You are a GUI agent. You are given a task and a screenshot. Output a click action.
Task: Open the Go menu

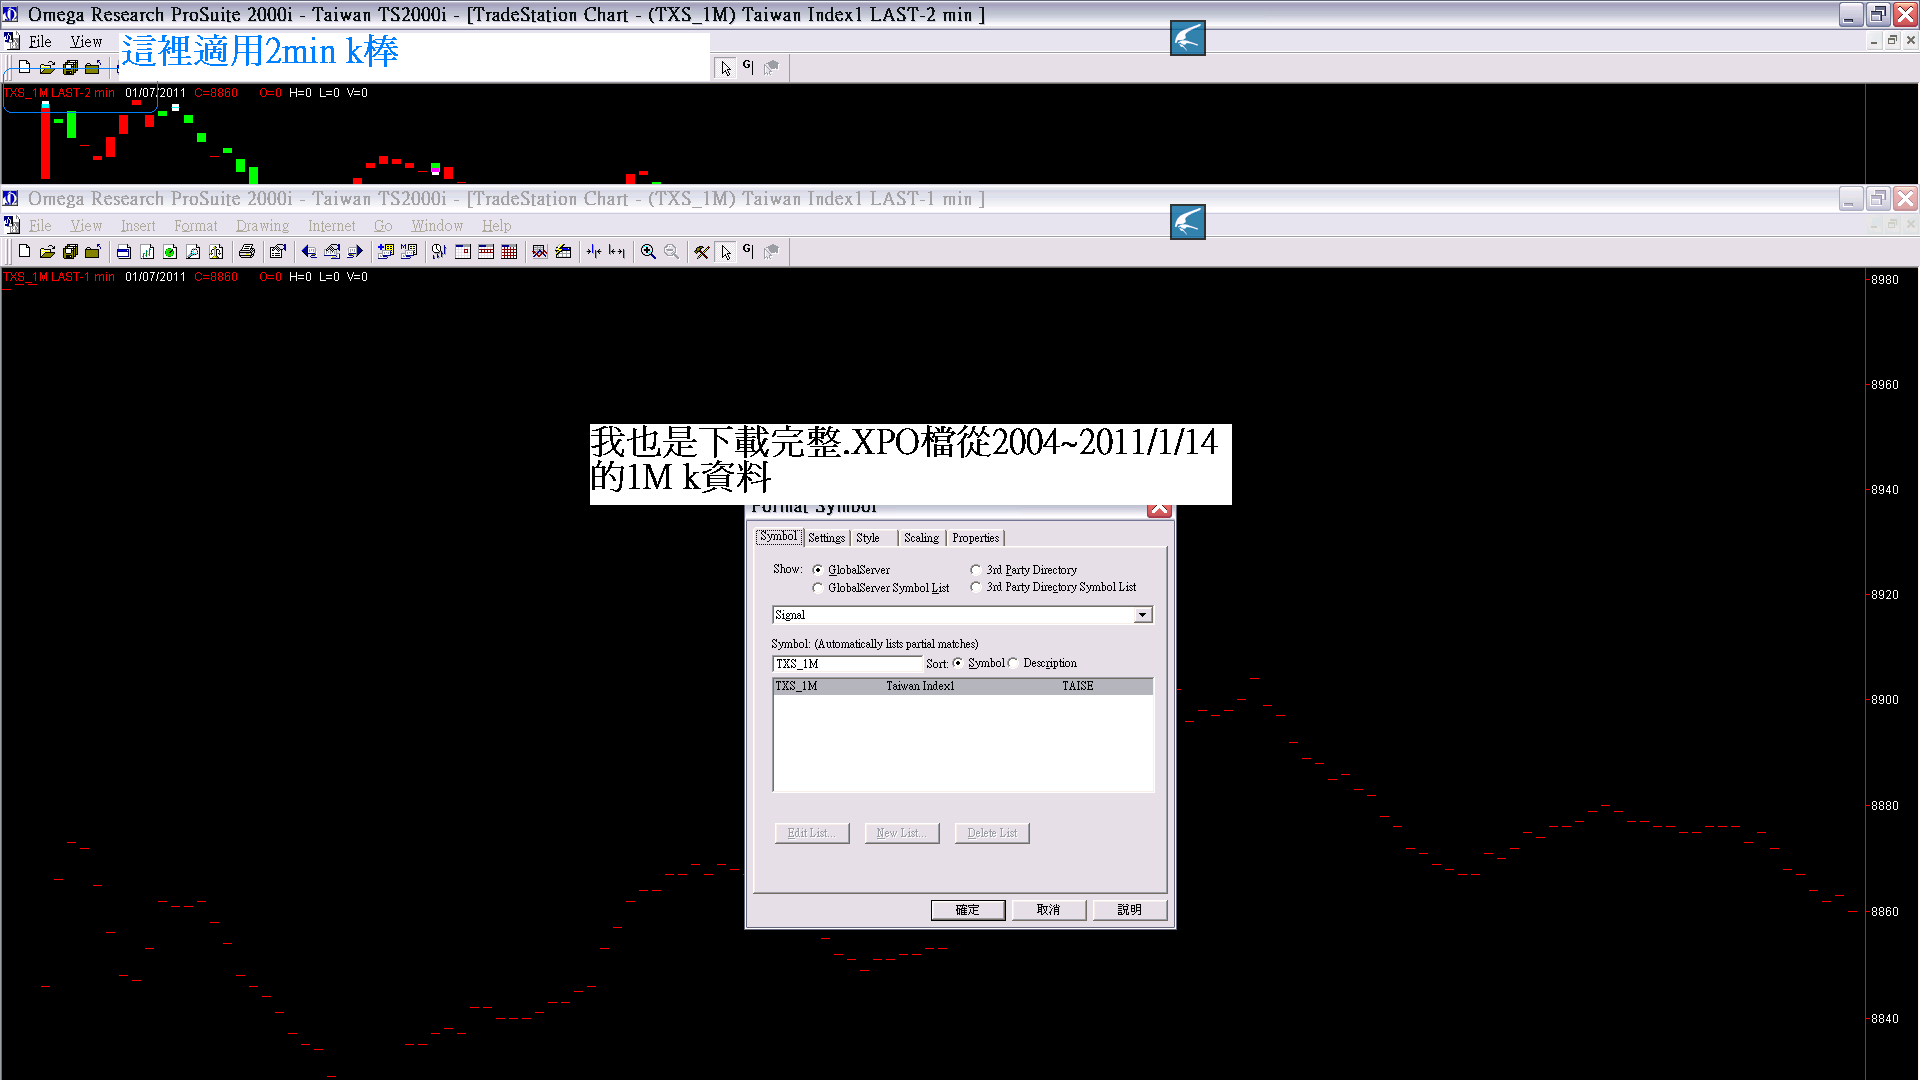383,226
